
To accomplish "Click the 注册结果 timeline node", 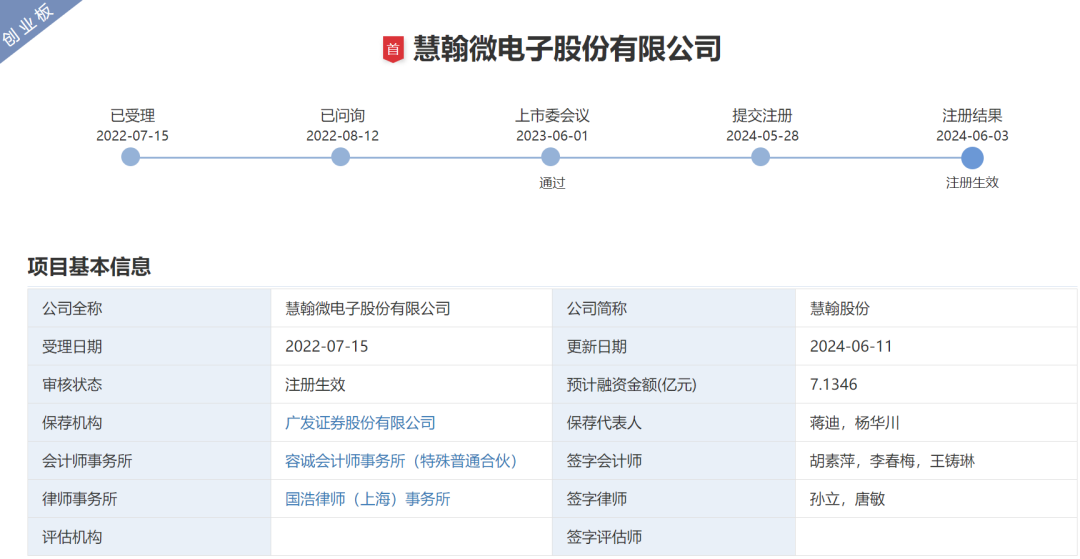I will (972, 158).
